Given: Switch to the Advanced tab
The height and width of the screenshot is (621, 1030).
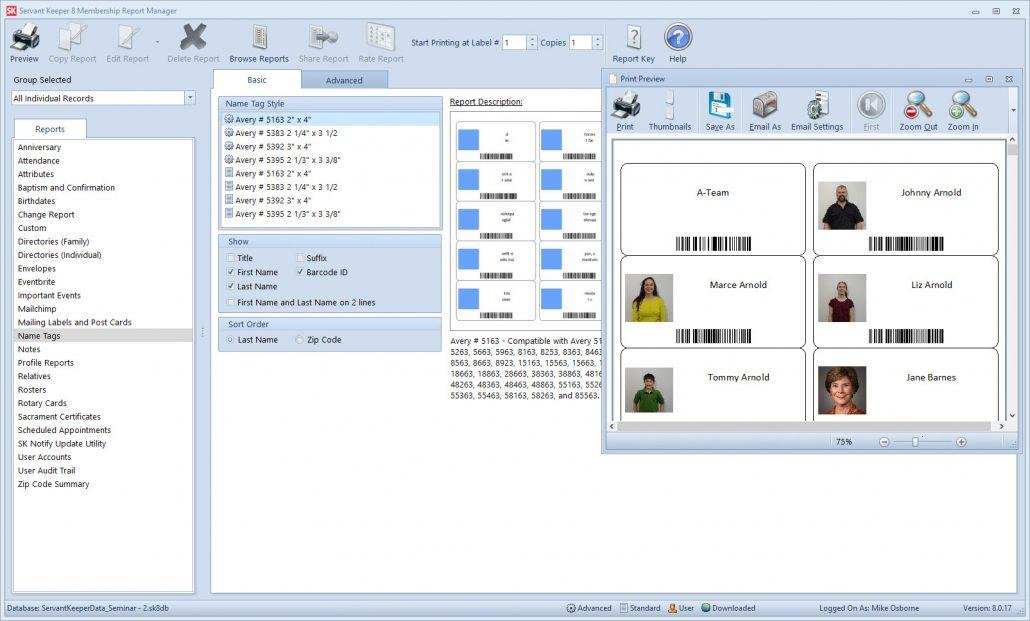Looking at the screenshot, I should [344, 80].
